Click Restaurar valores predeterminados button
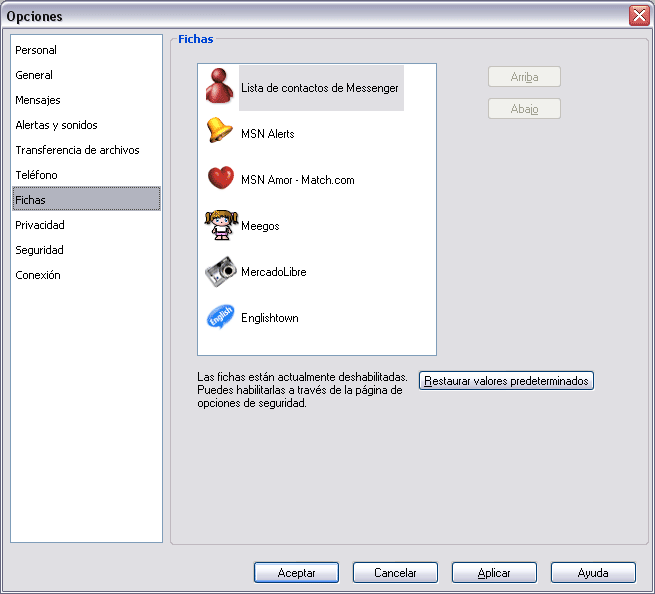Screen dimensions: 655x594 [506, 381]
